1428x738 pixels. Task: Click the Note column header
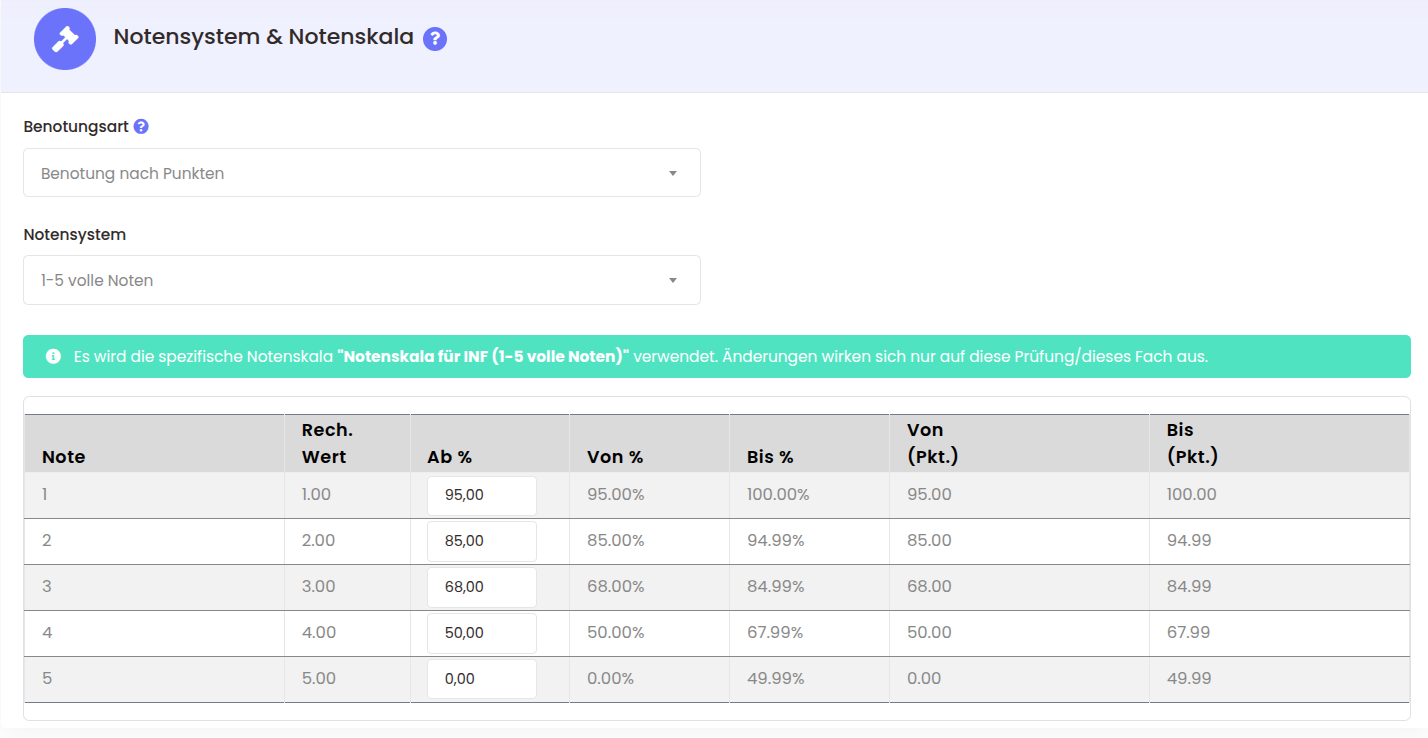click(x=64, y=457)
